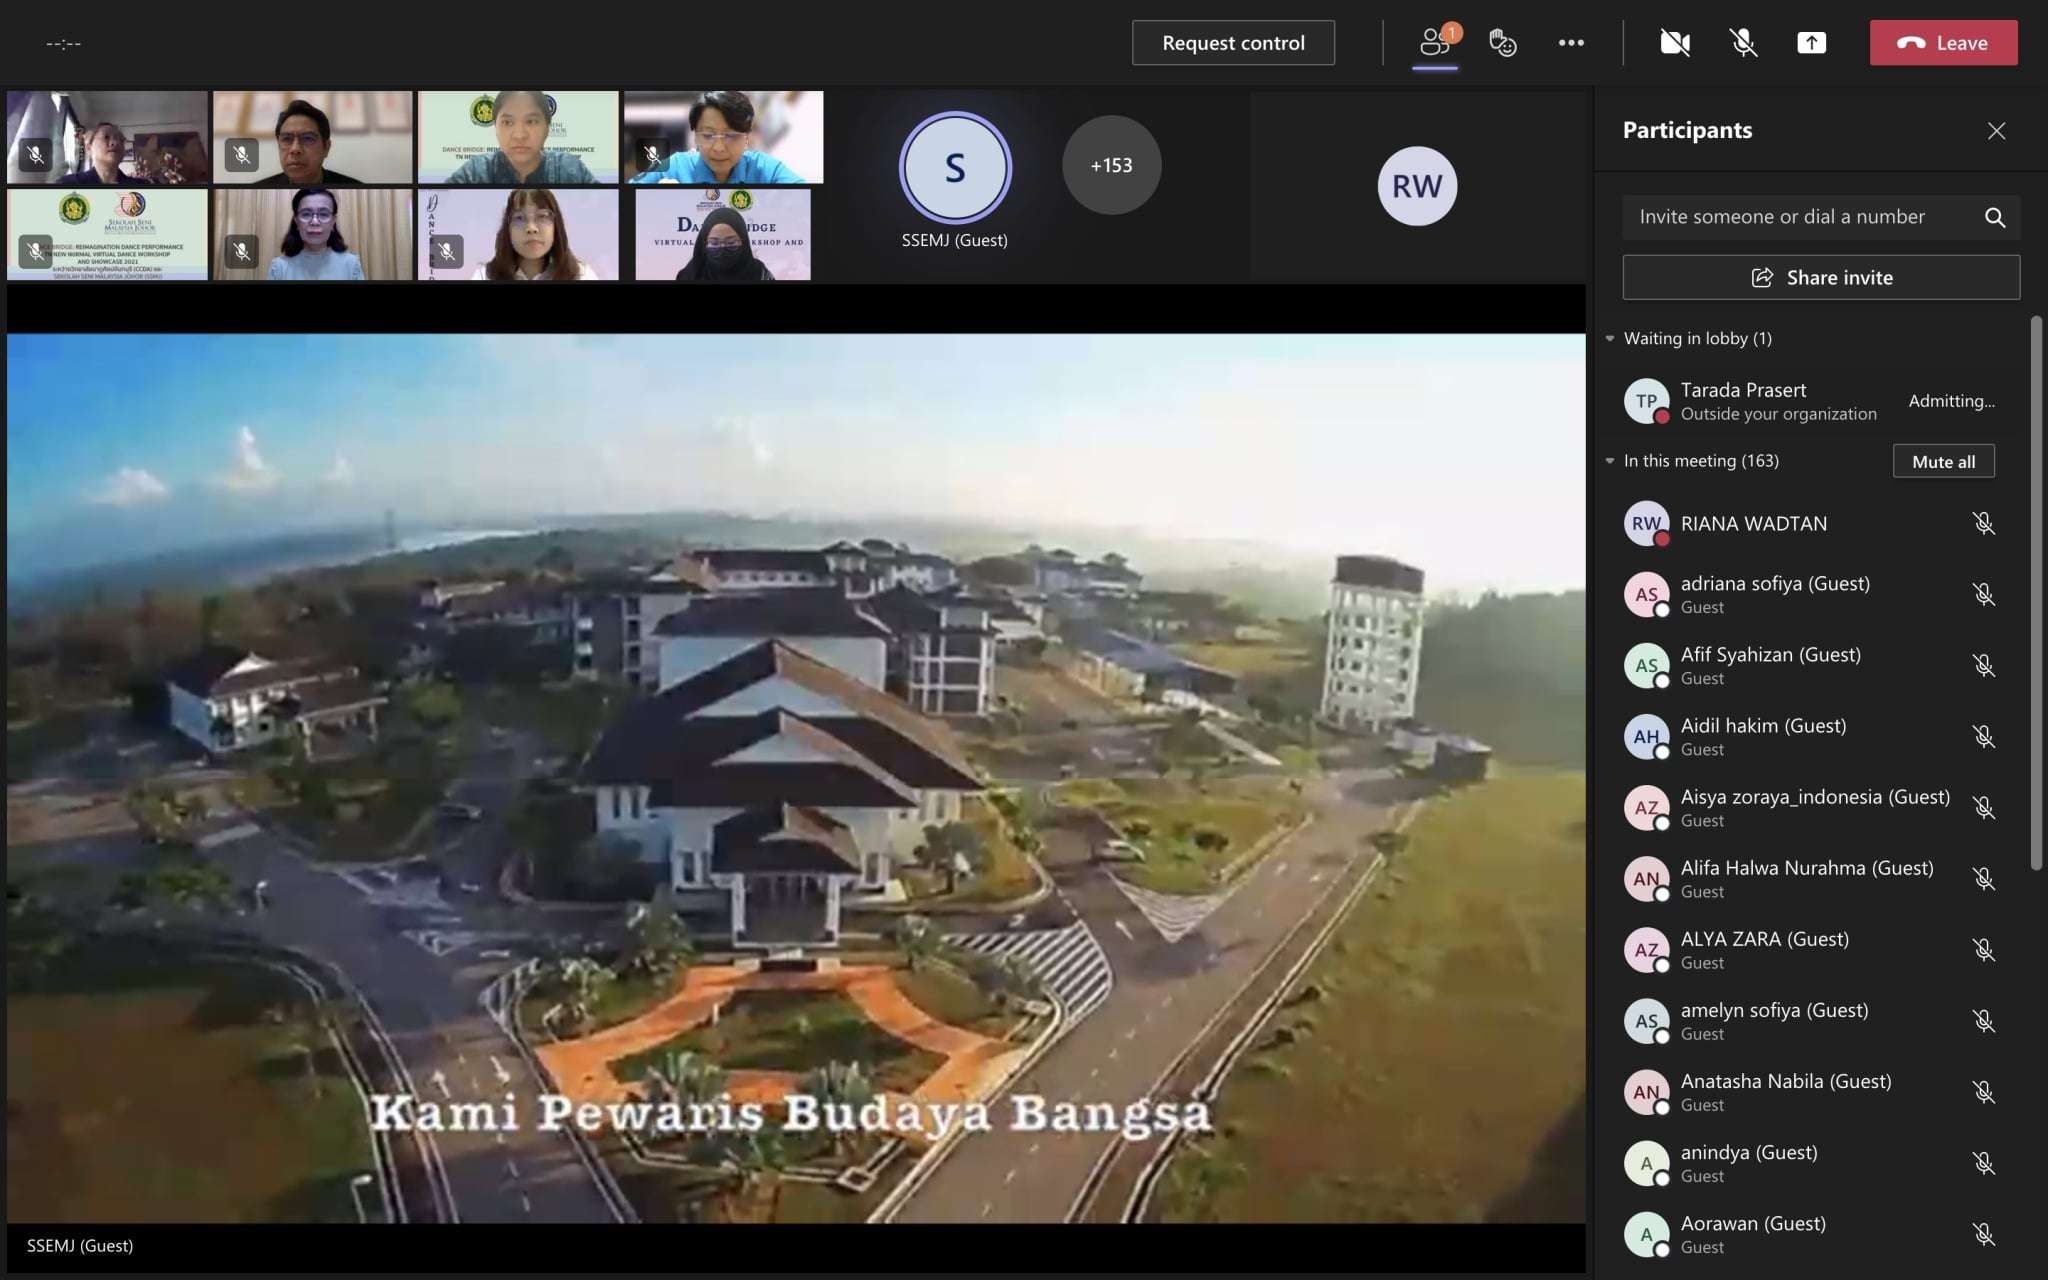Unmute using the toolbar microphone toggle

(x=1743, y=43)
